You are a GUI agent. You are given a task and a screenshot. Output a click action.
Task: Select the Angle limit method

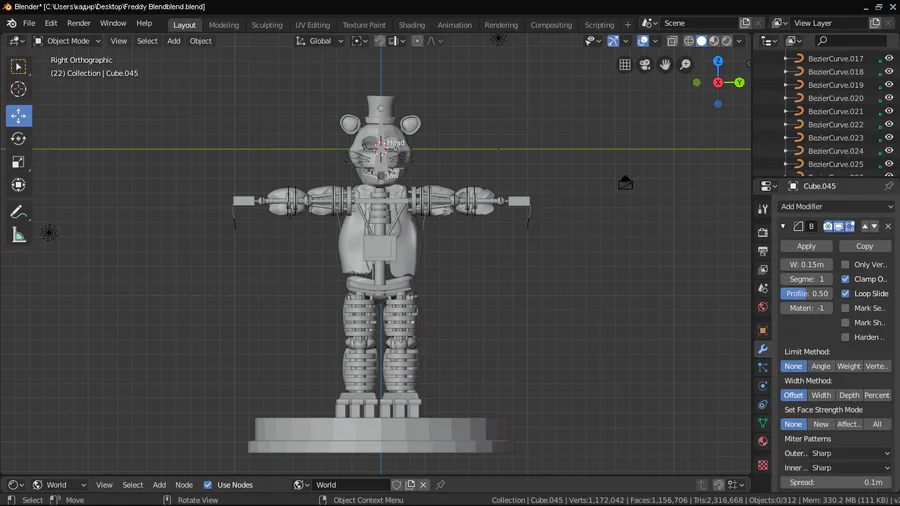[820, 366]
